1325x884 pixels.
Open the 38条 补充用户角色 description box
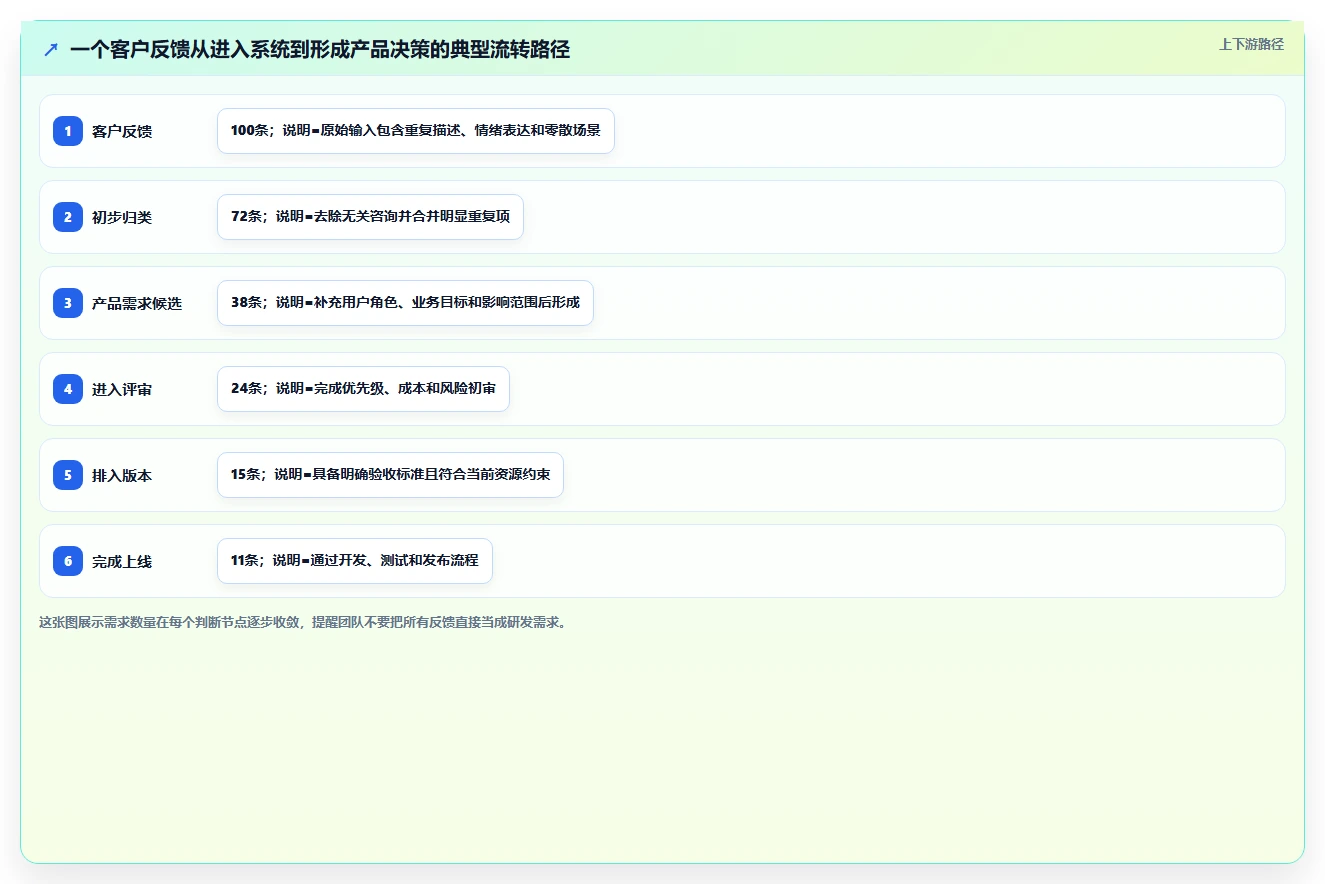[x=405, y=303]
